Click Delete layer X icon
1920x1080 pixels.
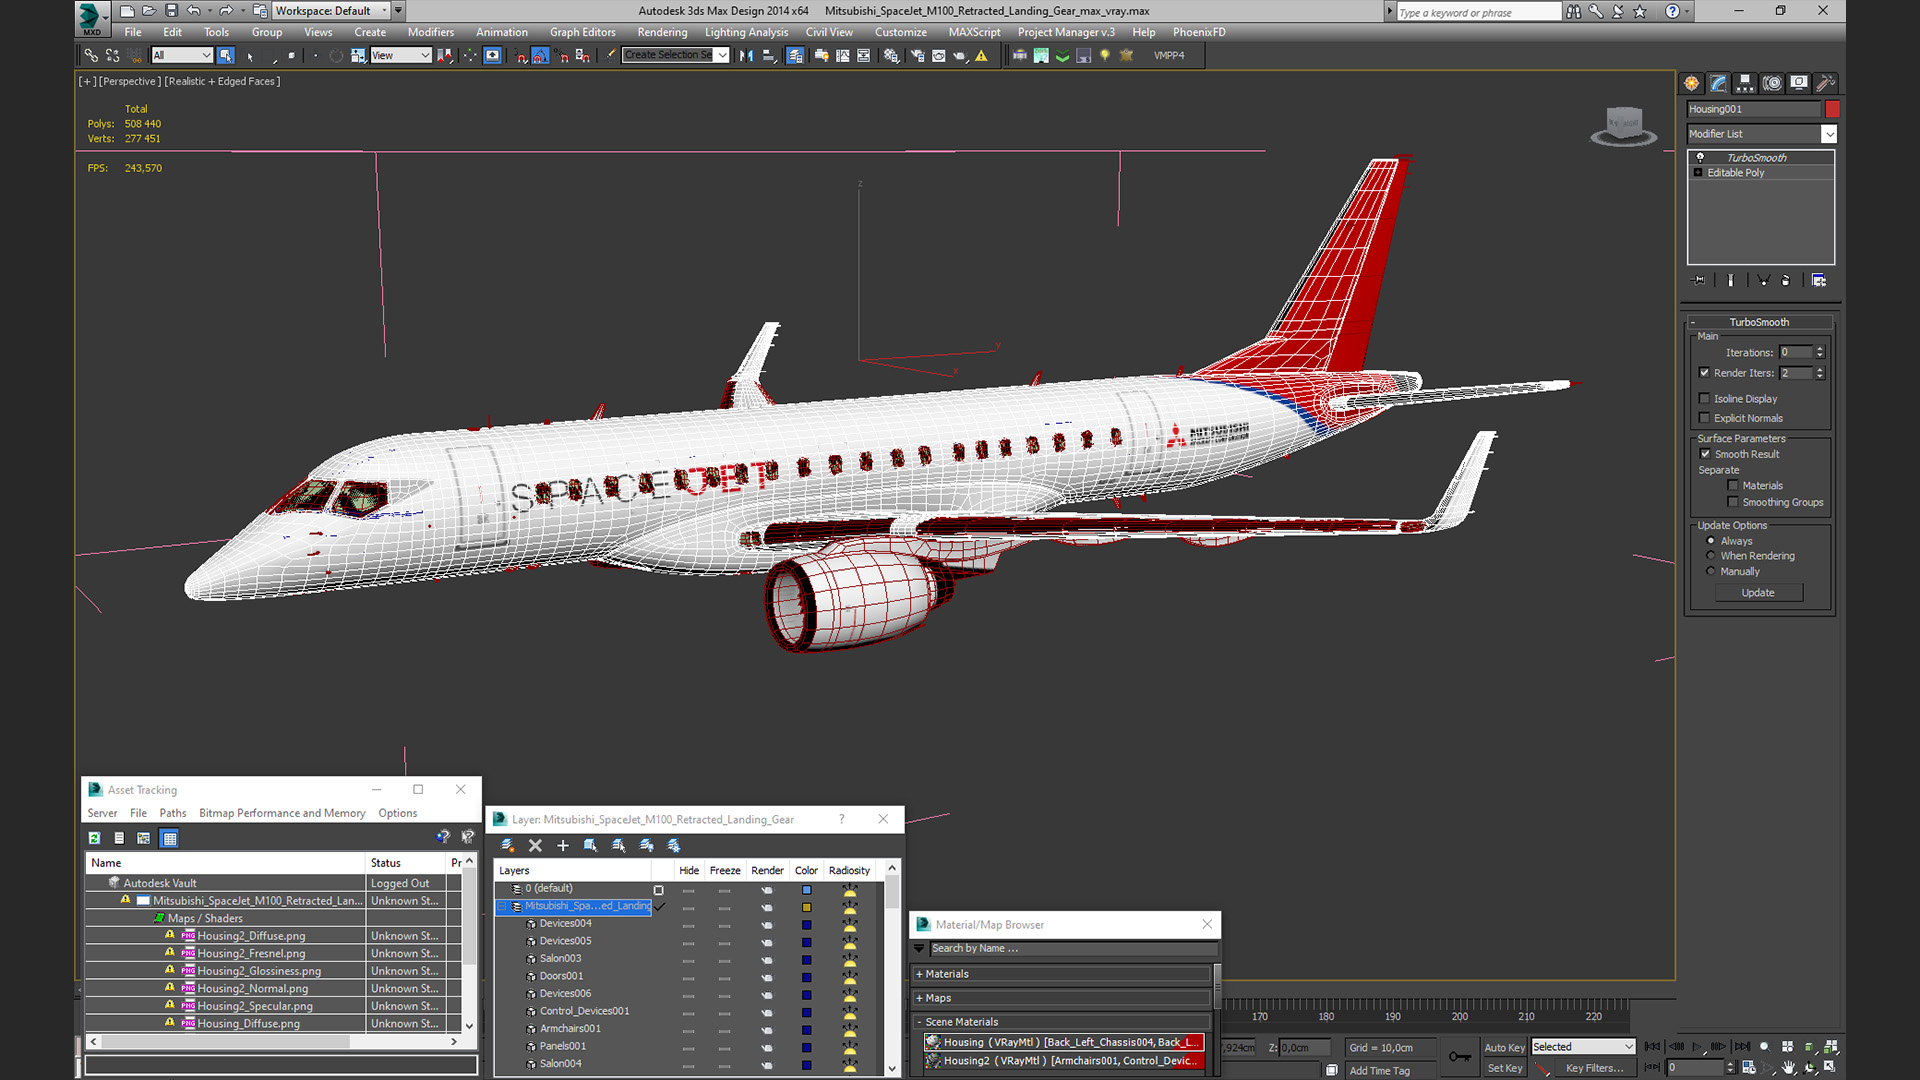coord(535,846)
